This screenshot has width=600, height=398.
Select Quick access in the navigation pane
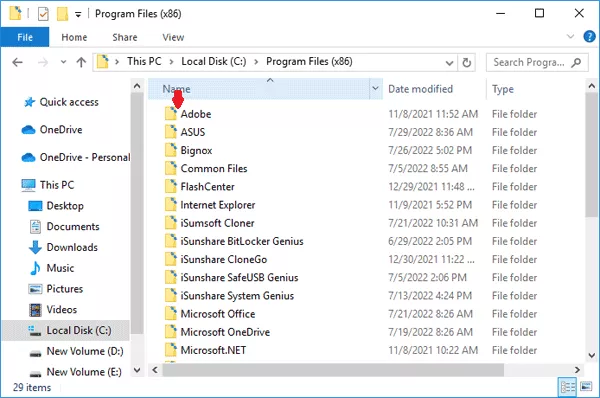(x=69, y=102)
